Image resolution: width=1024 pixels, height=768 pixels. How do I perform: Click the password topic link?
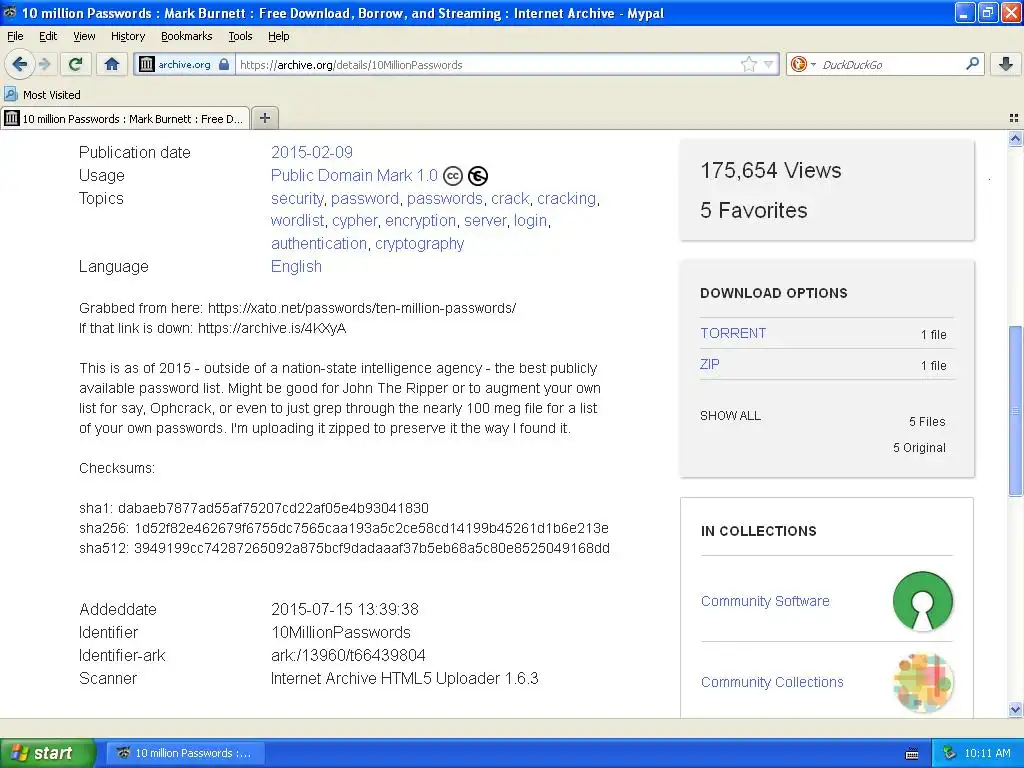[x=364, y=198]
